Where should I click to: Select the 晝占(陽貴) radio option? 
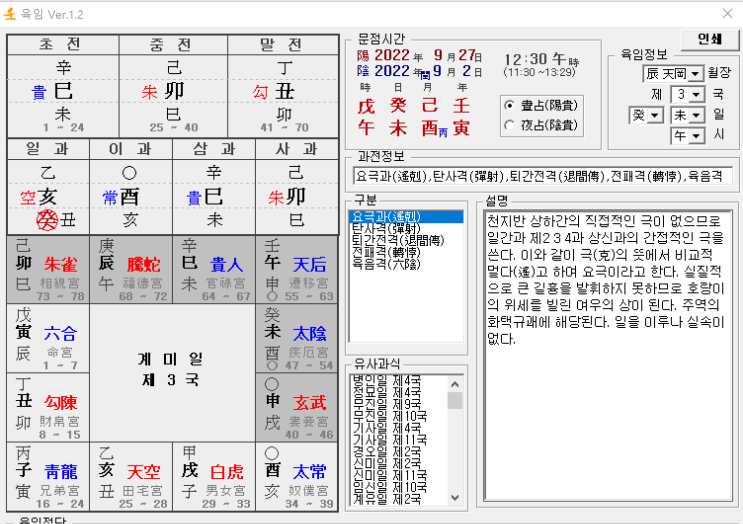509,105
